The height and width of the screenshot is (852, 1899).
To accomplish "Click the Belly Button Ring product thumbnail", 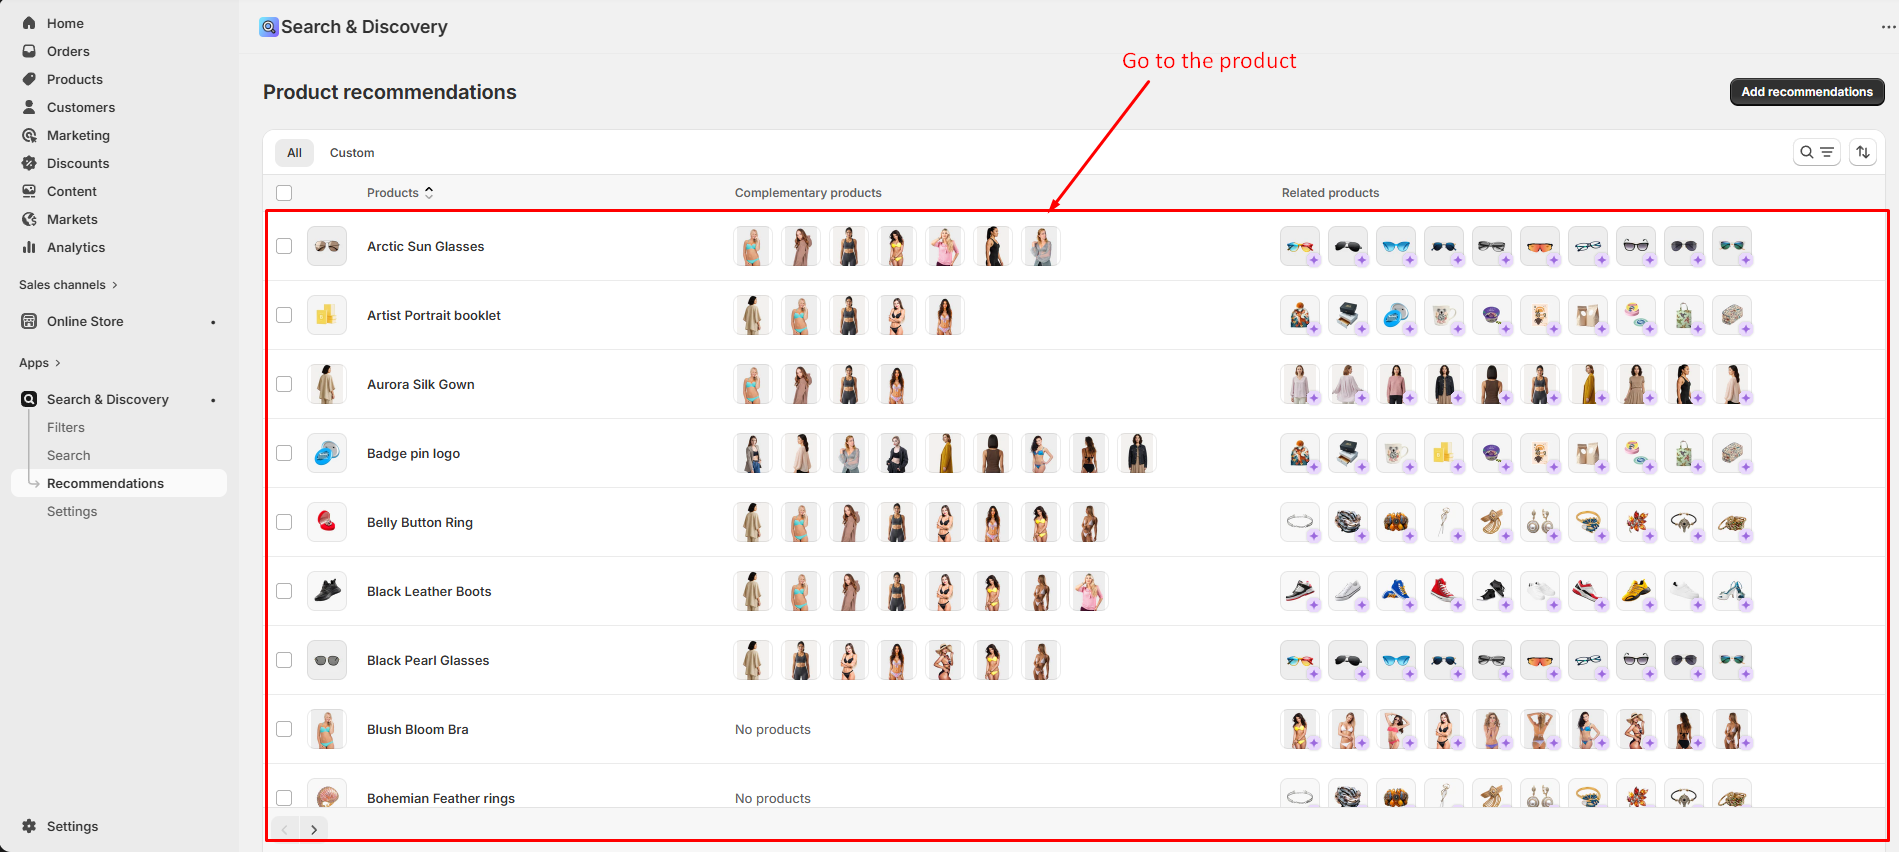I will pos(326,522).
